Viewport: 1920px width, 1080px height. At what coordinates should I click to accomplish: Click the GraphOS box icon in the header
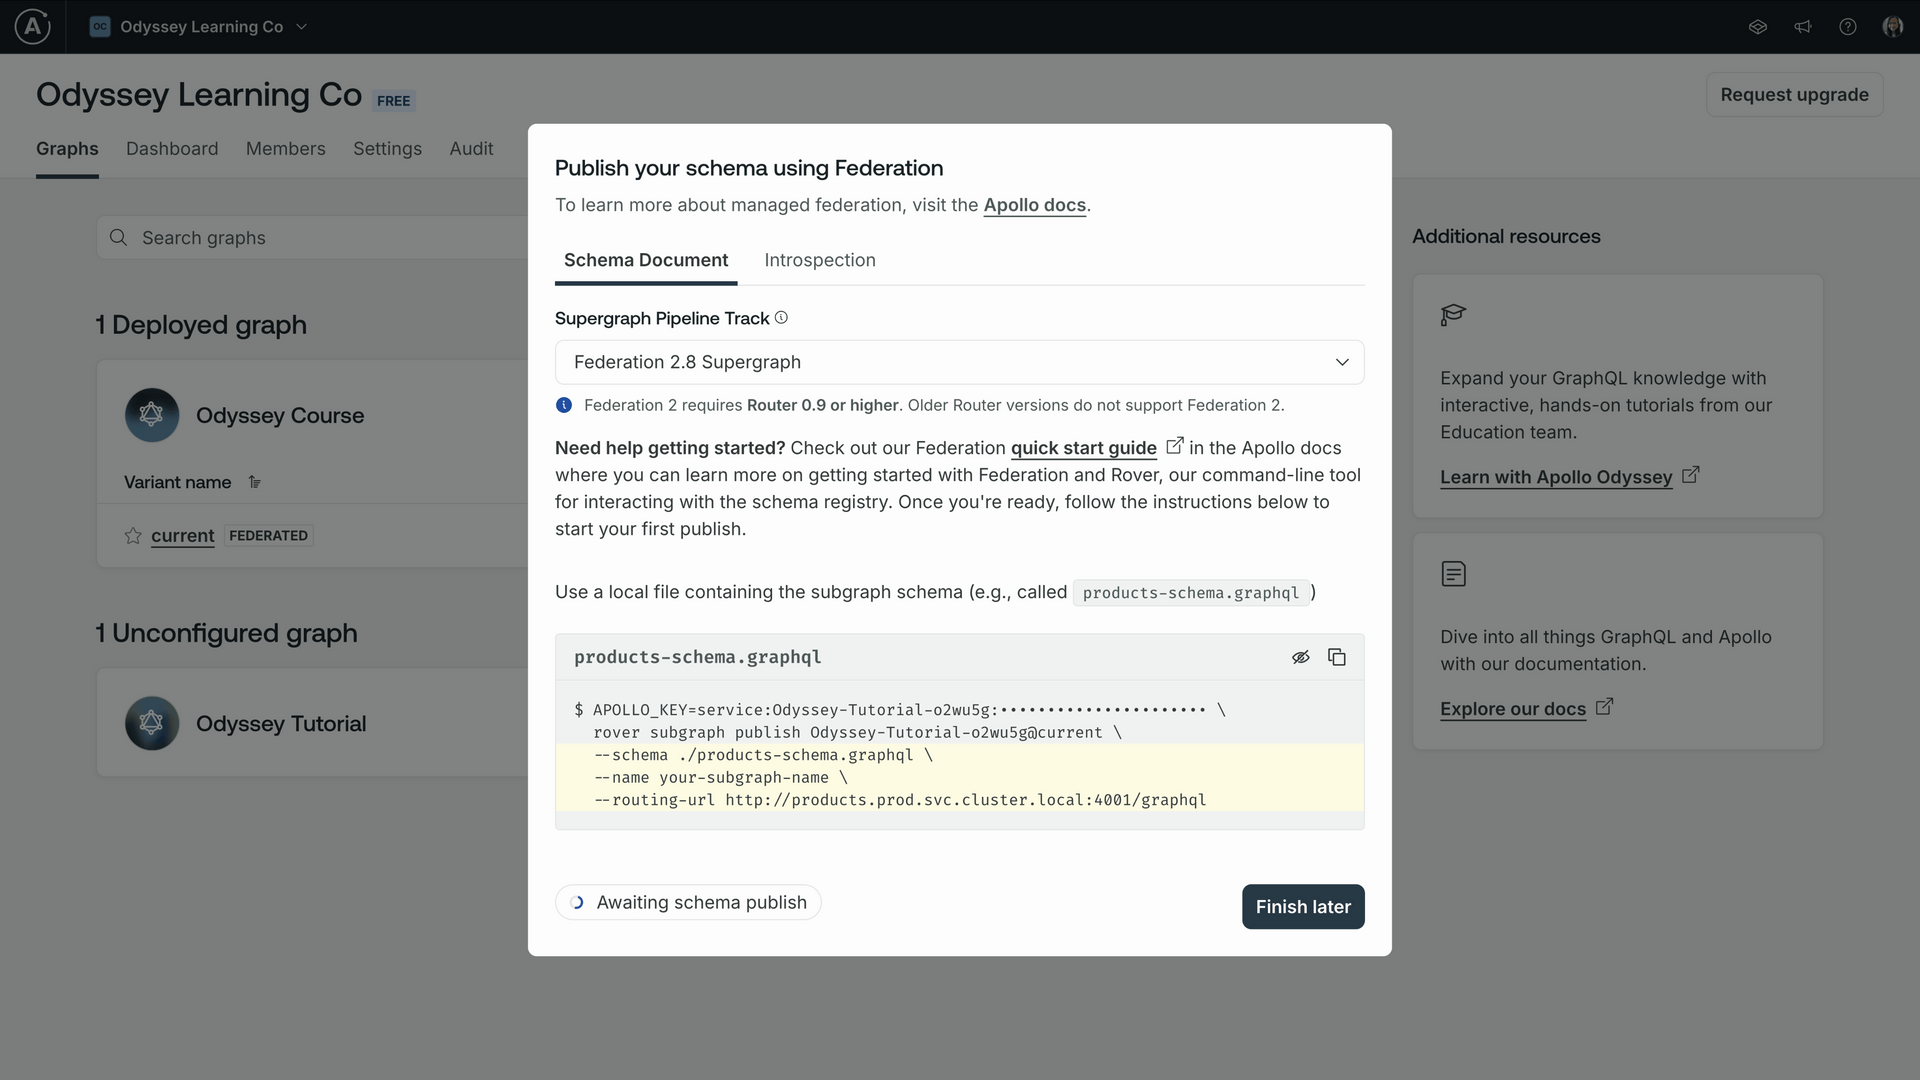click(x=1758, y=27)
